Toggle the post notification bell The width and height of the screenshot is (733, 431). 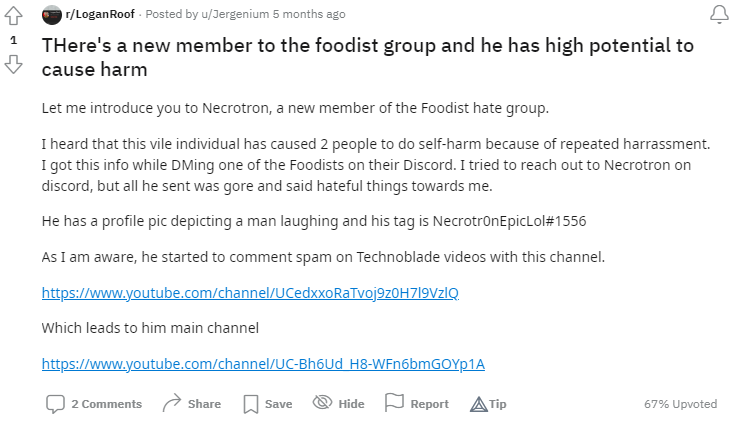tap(717, 15)
